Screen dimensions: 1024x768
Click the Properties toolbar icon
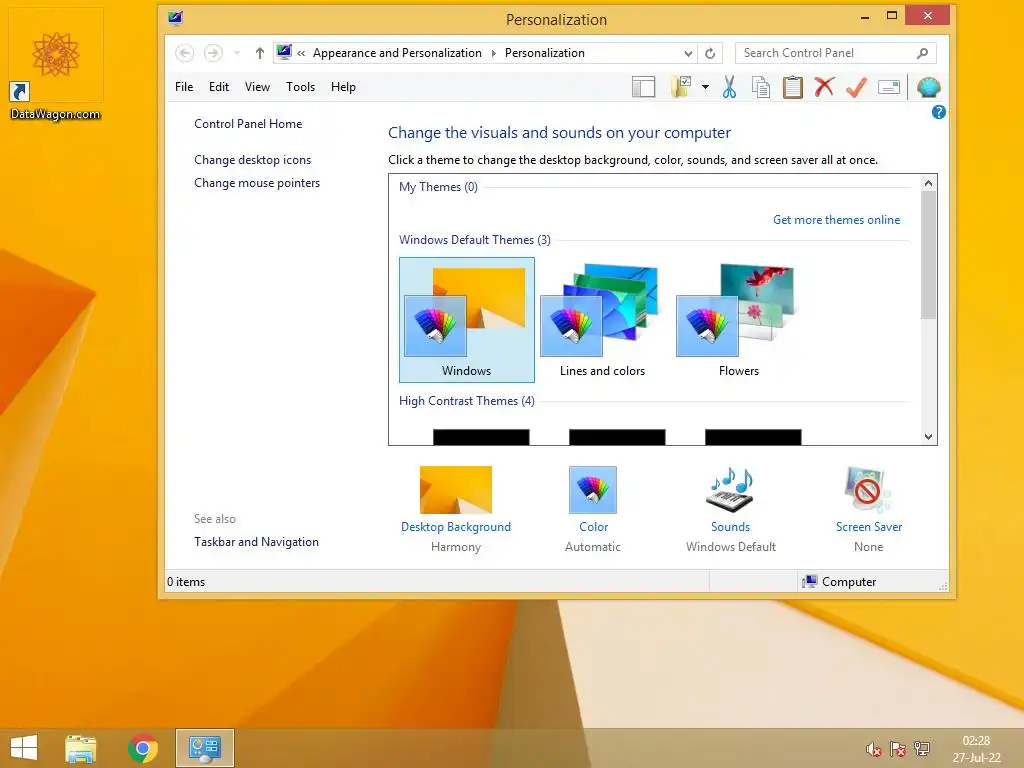pyautogui.click(x=889, y=87)
